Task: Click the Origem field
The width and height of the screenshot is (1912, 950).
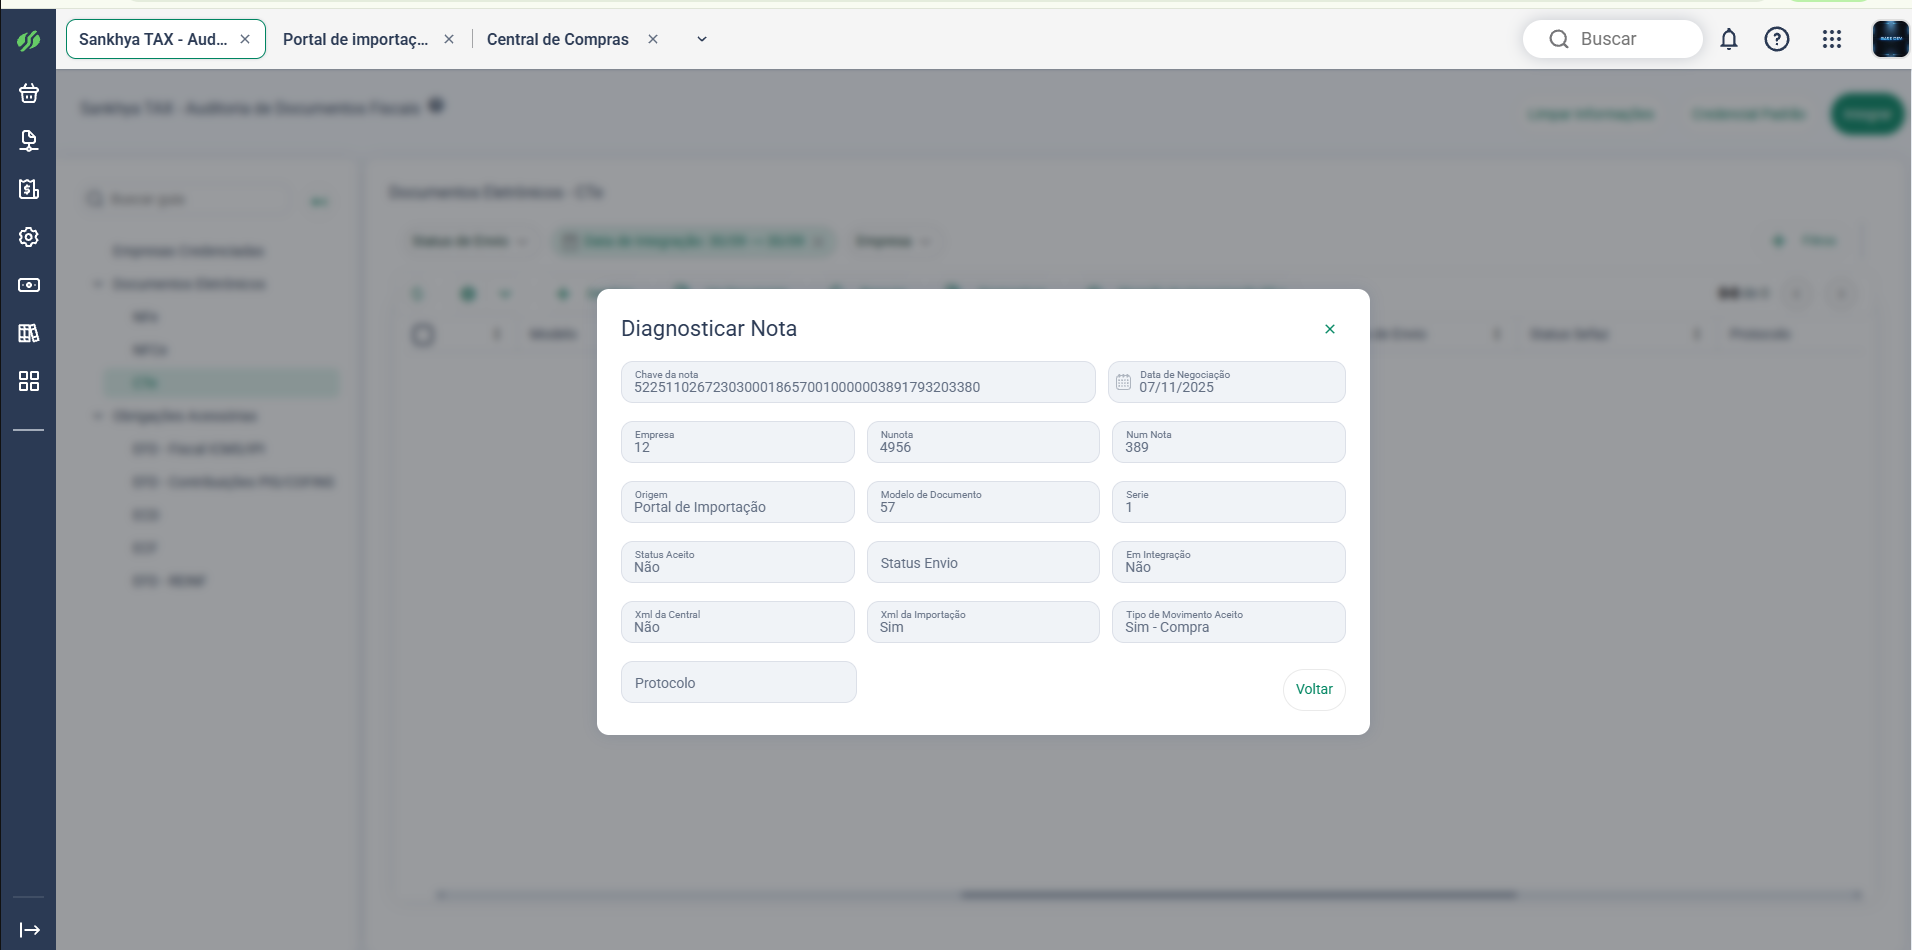Action: pos(738,502)
